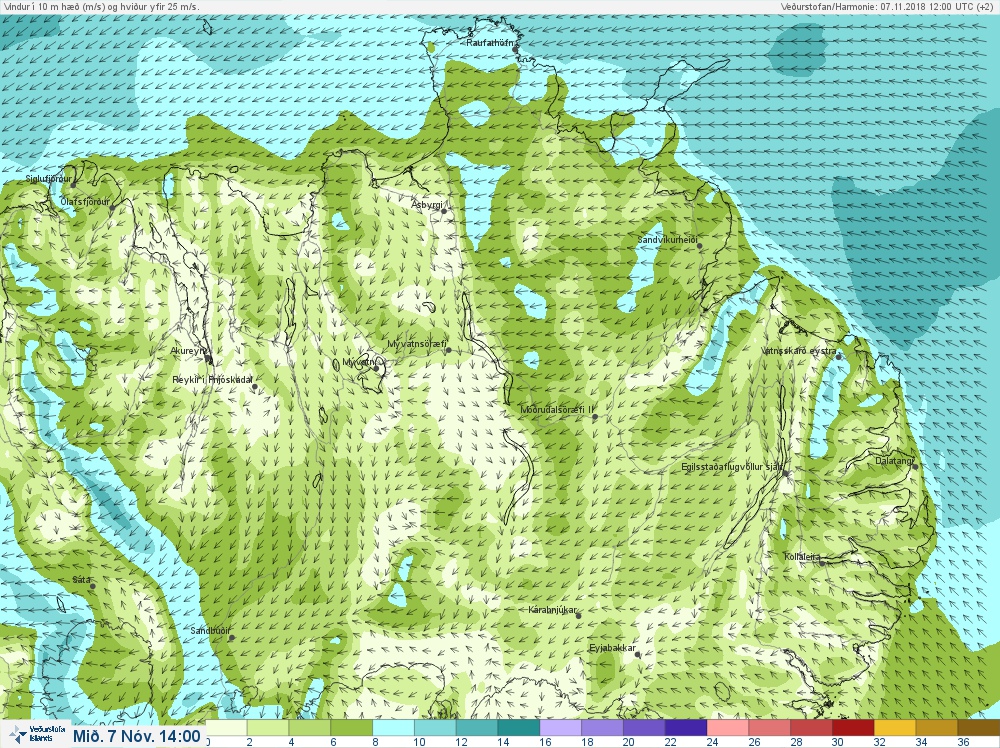Pick the 6–8 m/s olive green swatch
This screenshot has width=1000, height=748.
pyautogui.click(x=351, y=728)
